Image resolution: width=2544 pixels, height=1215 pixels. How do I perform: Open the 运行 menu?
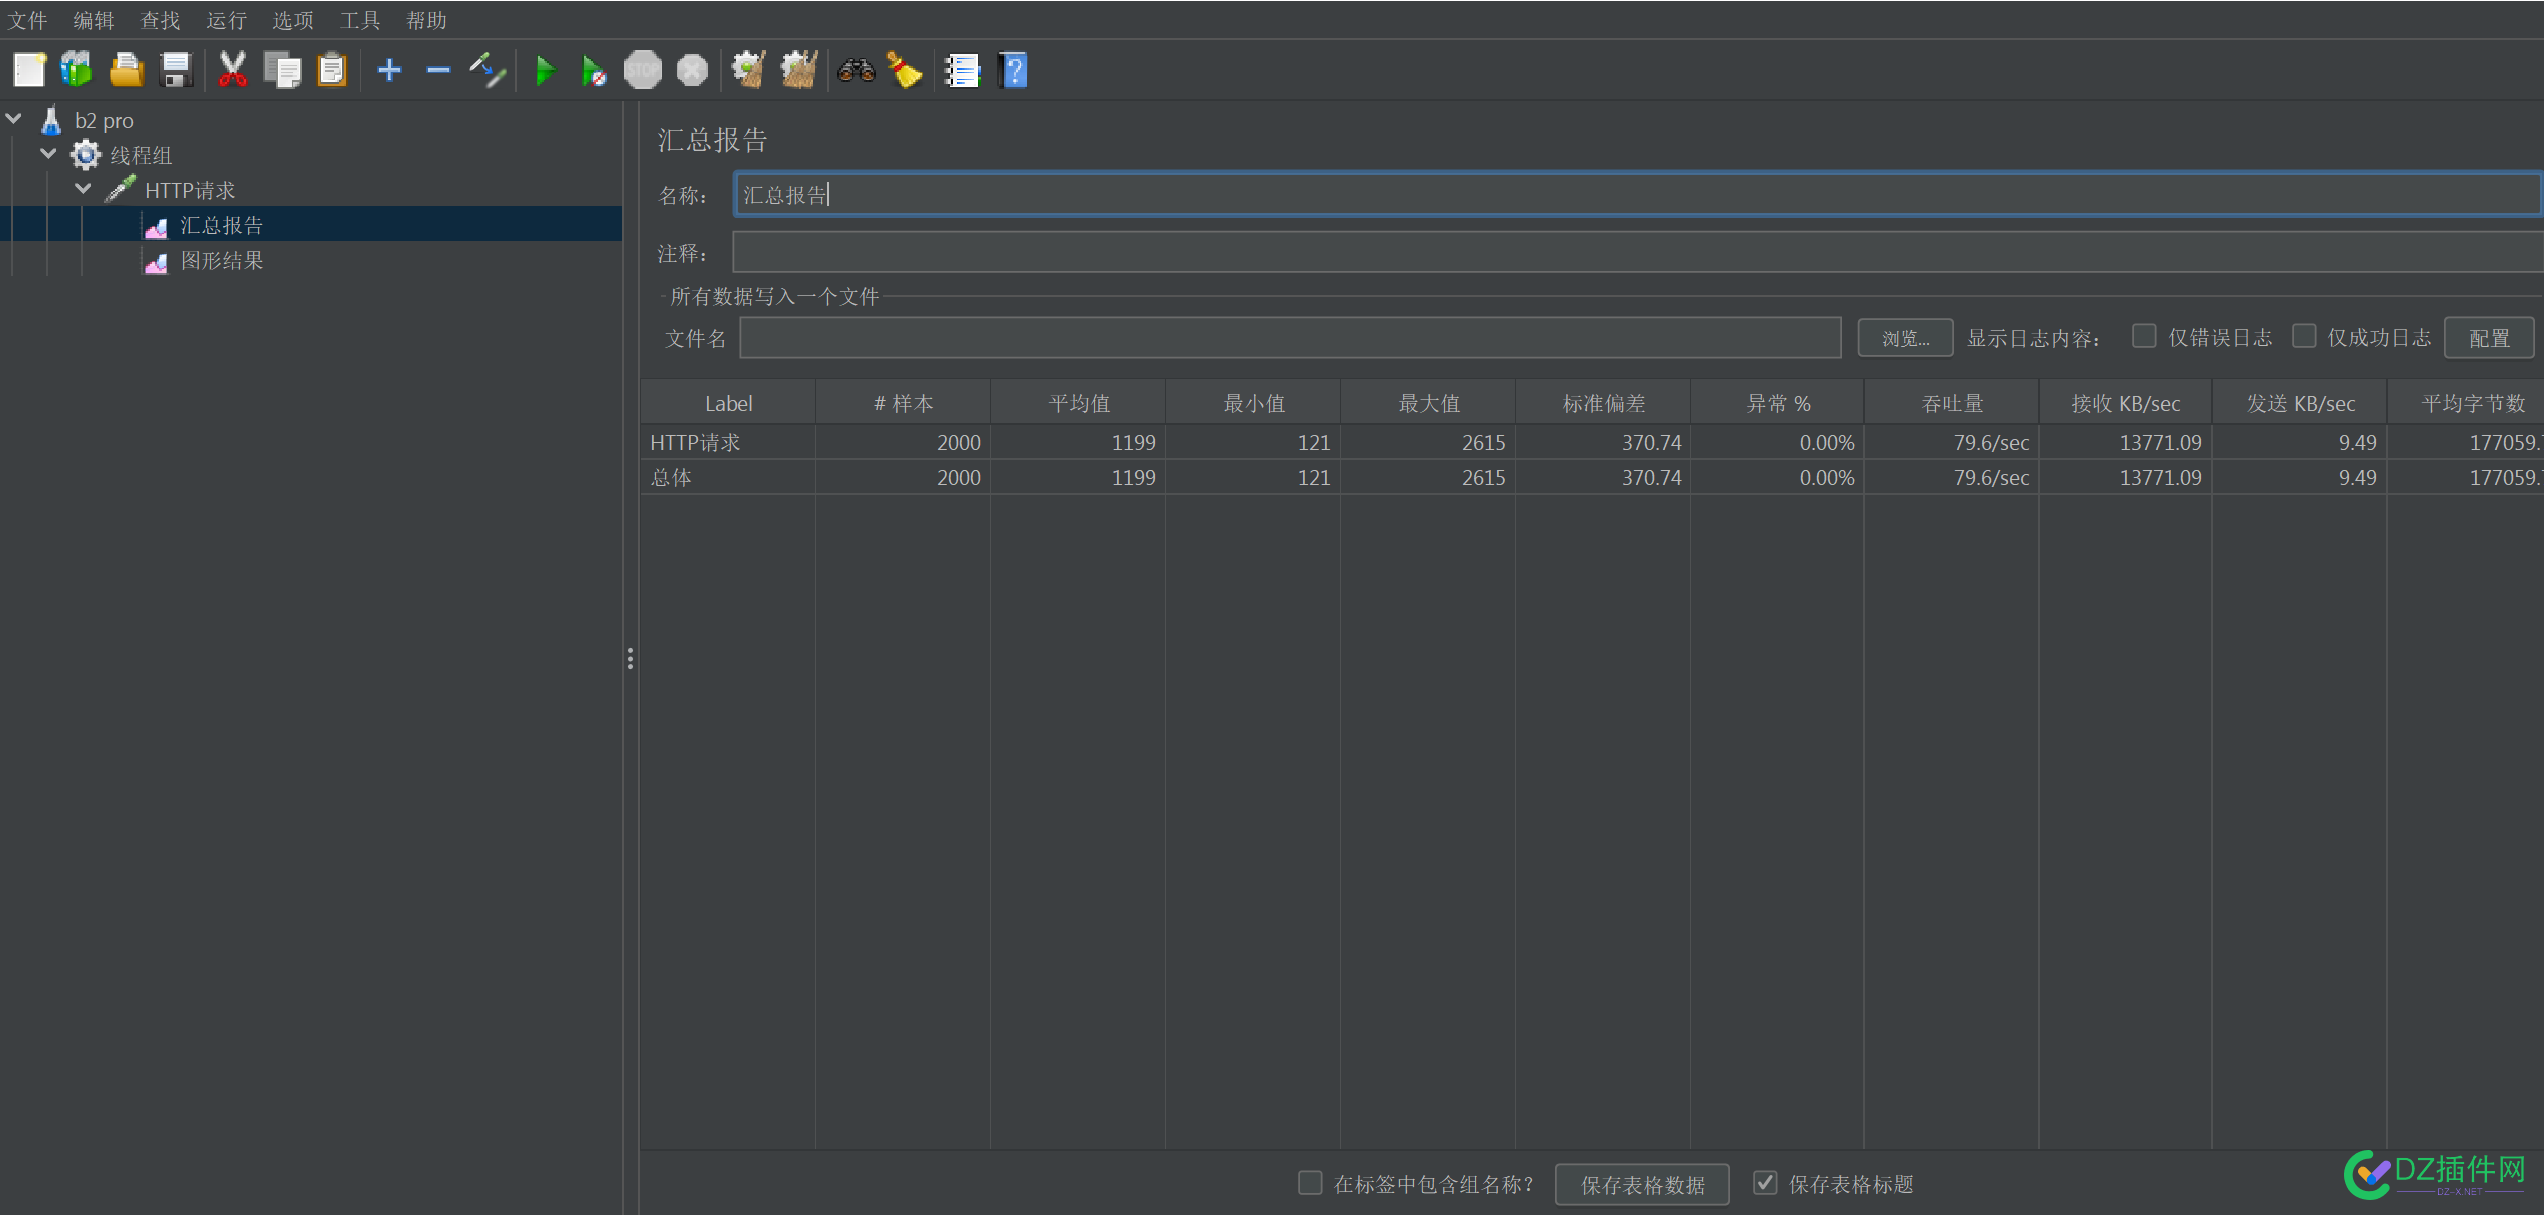[x=226, y=20]
